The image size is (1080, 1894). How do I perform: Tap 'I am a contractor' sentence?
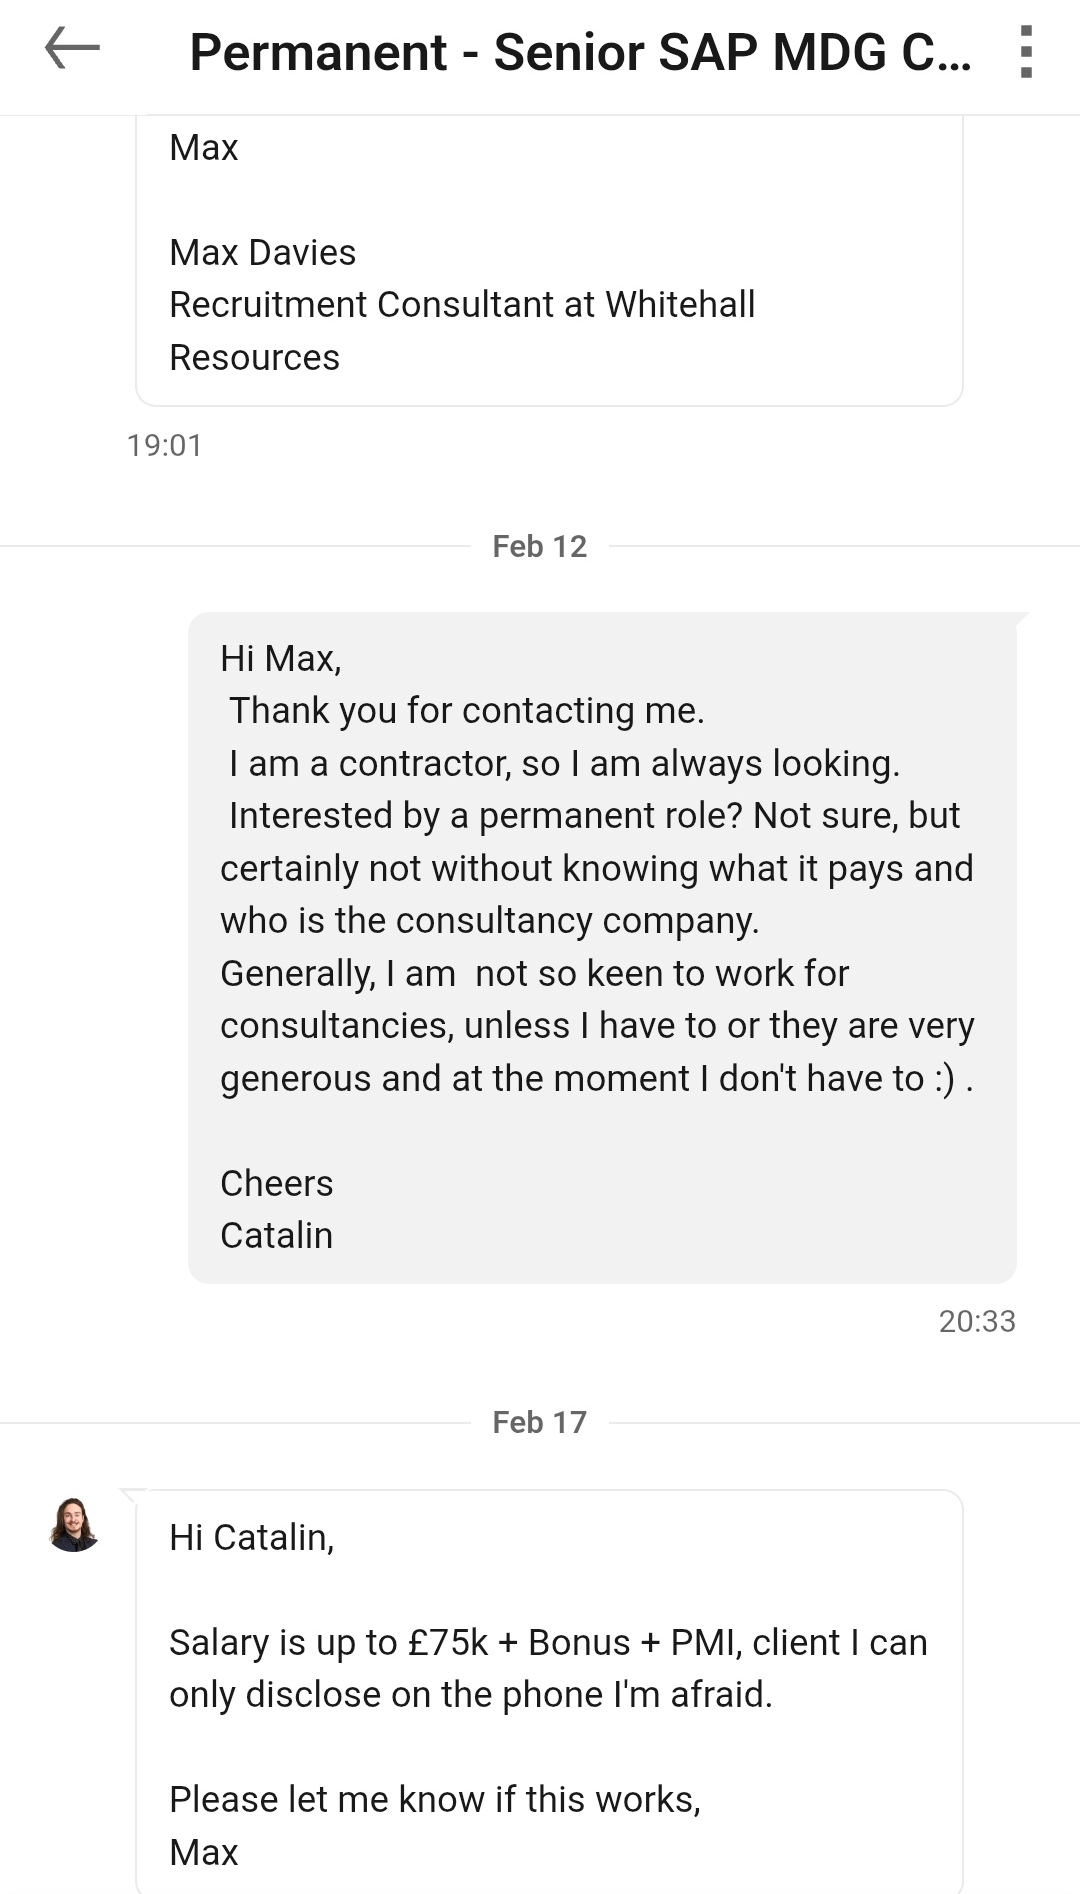[x=564, y=764]
